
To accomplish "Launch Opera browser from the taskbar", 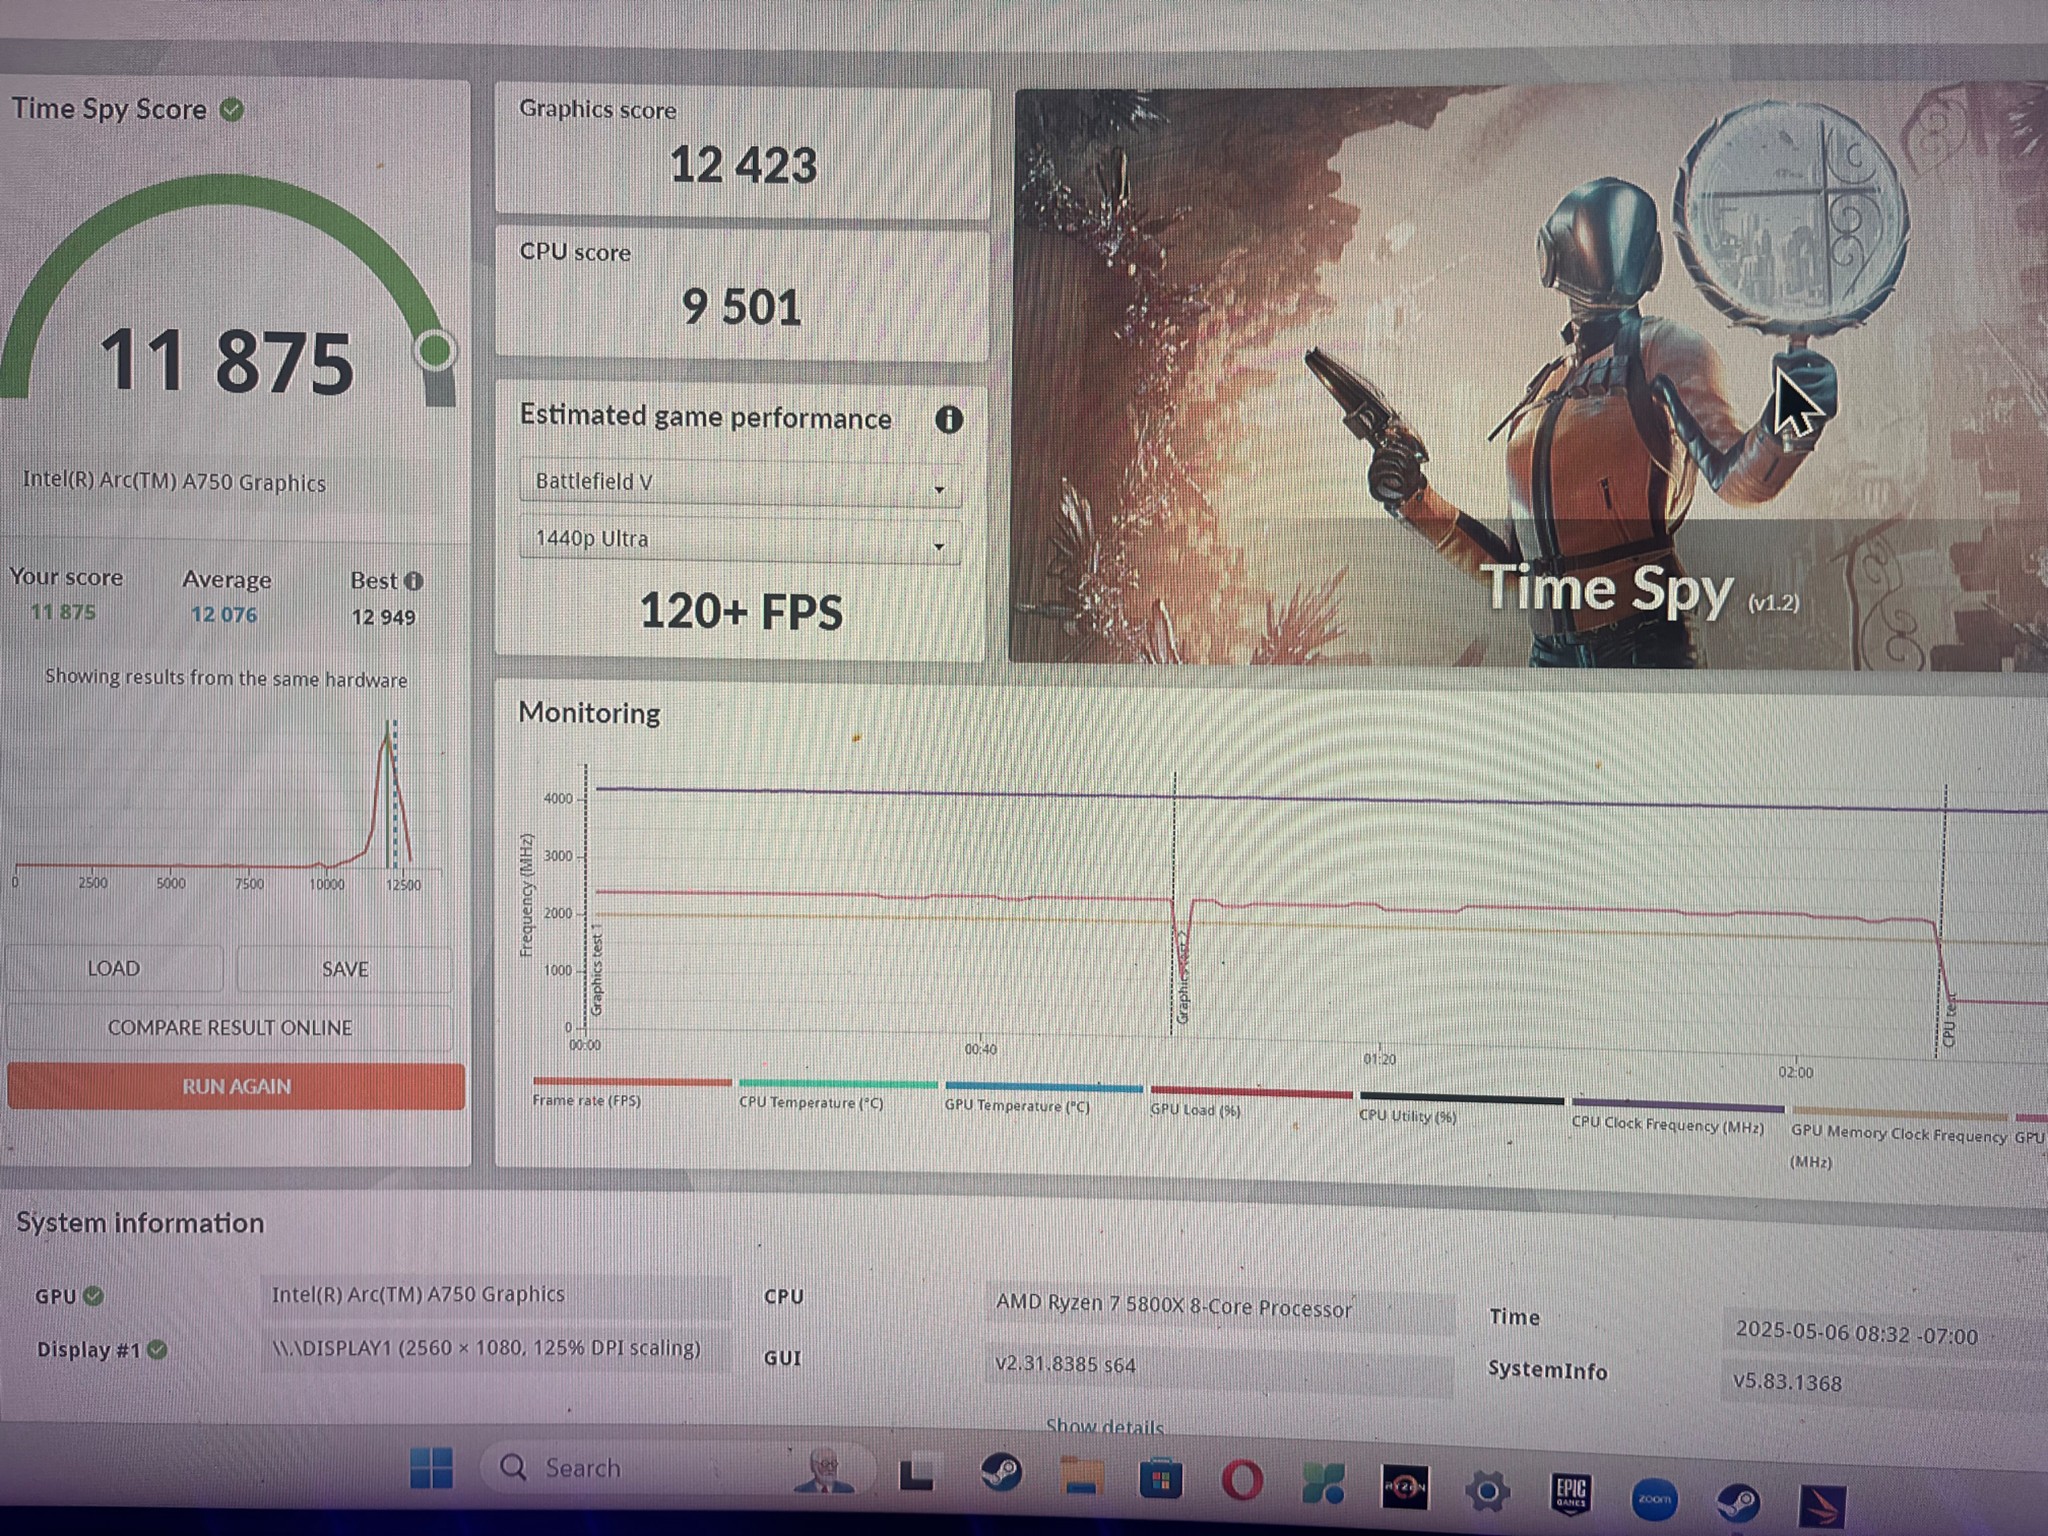I will coord(1241,1481).
